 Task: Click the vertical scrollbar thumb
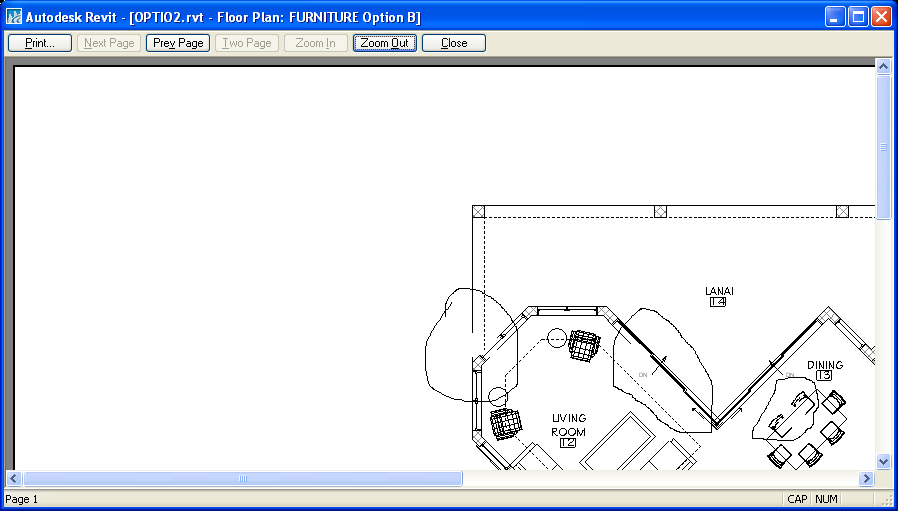pos(883,147)
